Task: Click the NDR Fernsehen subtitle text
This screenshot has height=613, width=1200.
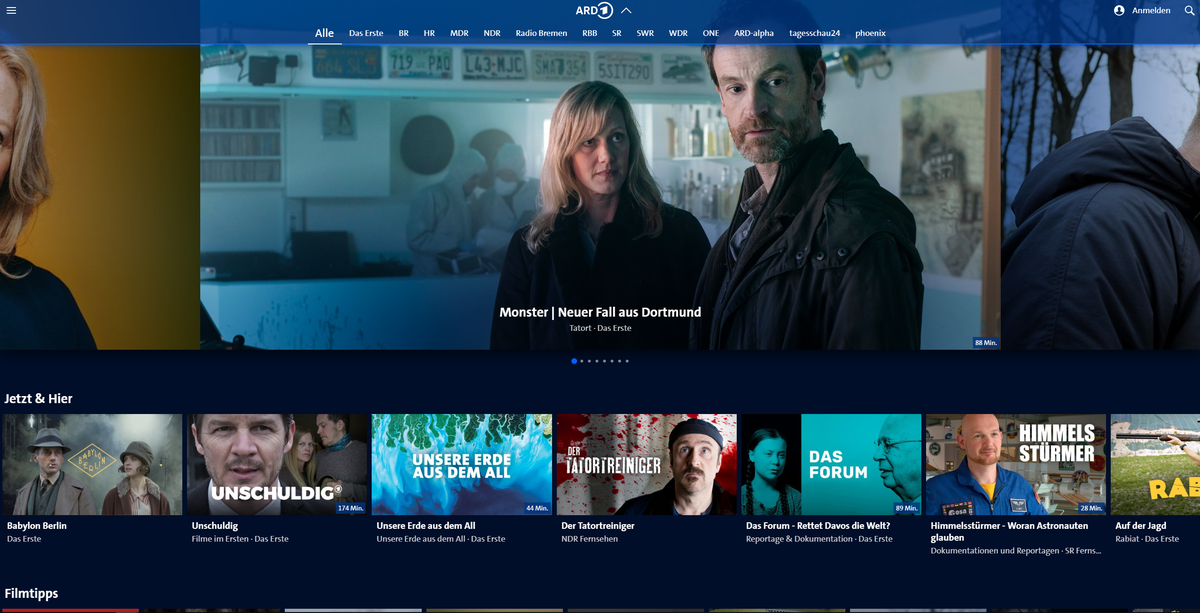Action: (x=590, y=539)
